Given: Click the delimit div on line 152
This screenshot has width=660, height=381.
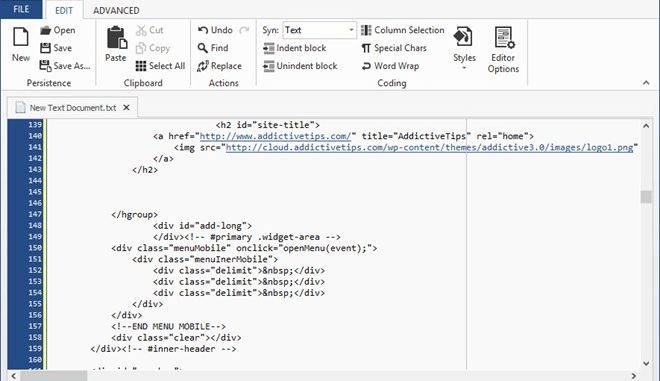Looking at the screenshot, I should 239,270.
